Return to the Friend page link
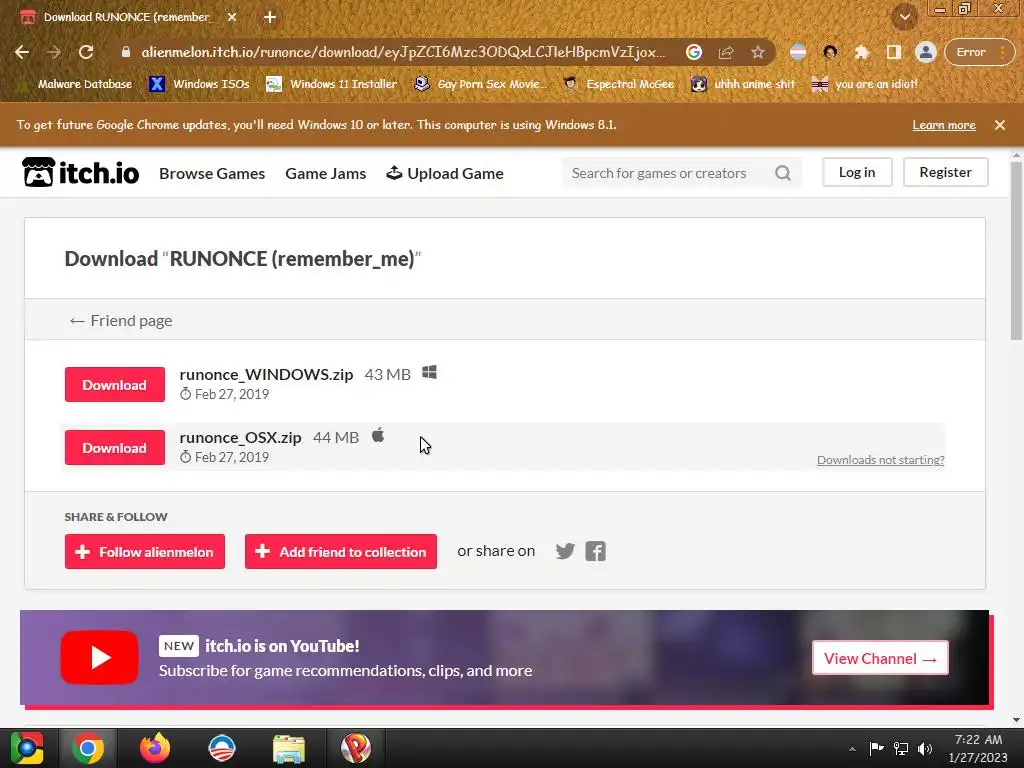The height and width of the screenshot is (768, 1024). coord(121,321)
